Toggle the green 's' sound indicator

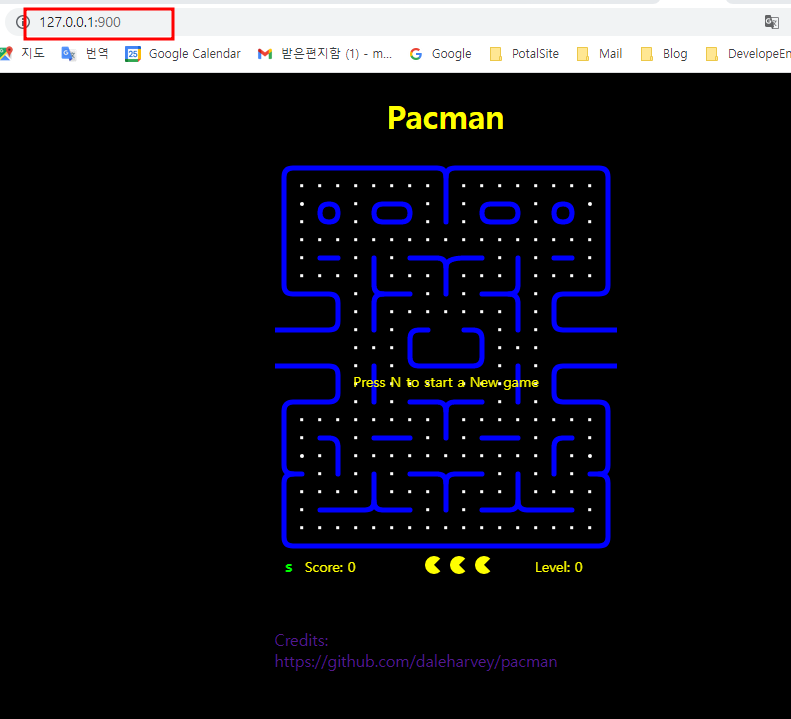tap(289, 568)
